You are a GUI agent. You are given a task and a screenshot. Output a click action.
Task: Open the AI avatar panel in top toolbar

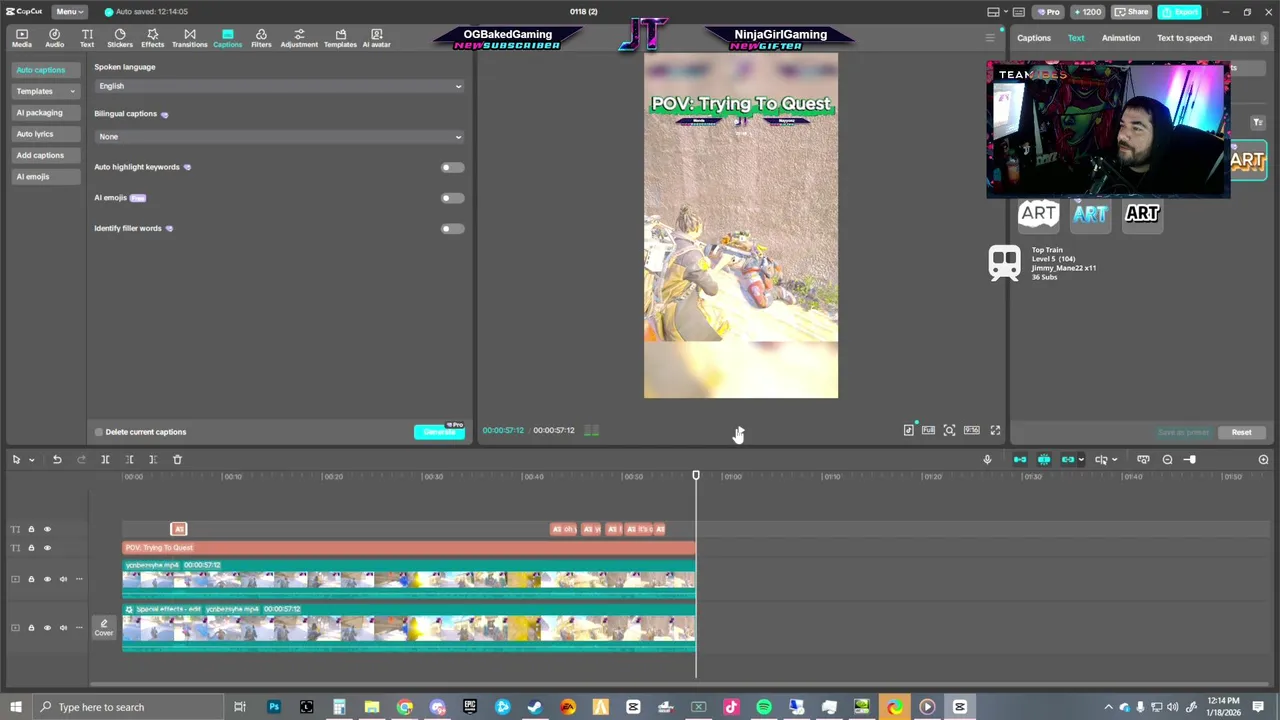[x=376, y=38]
